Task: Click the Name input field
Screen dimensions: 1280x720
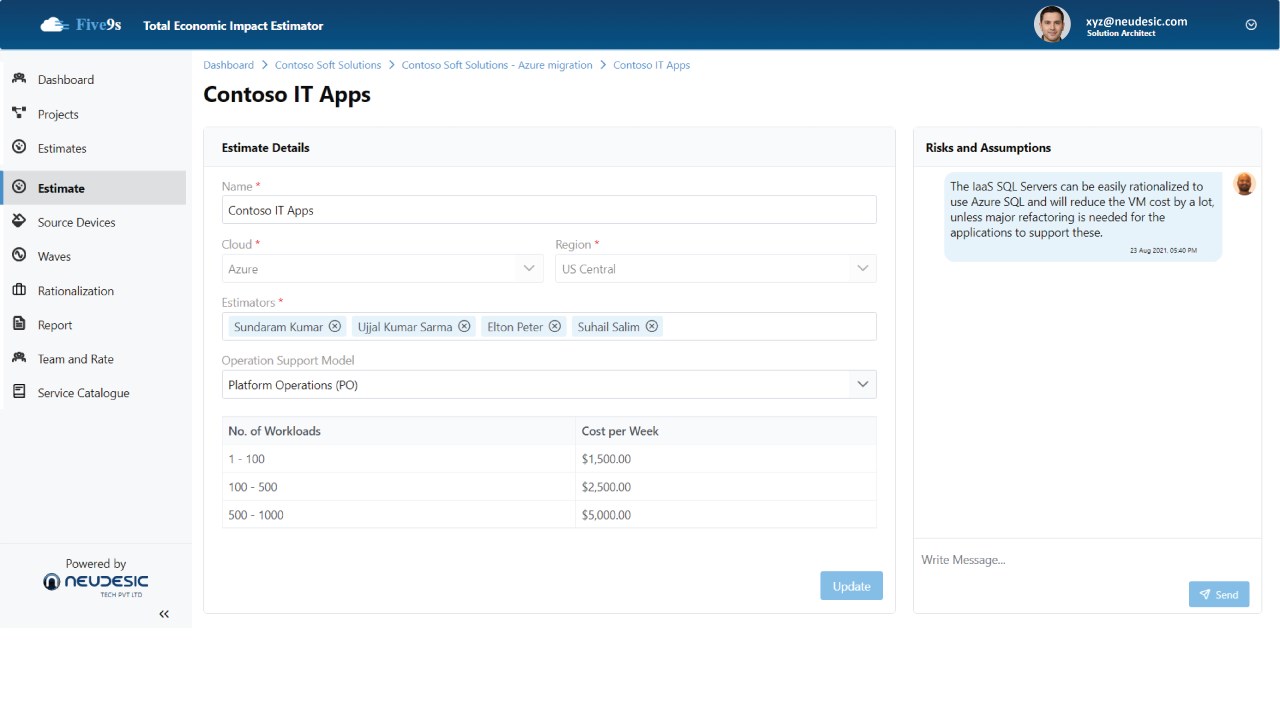Action: [x=549, y=210]
